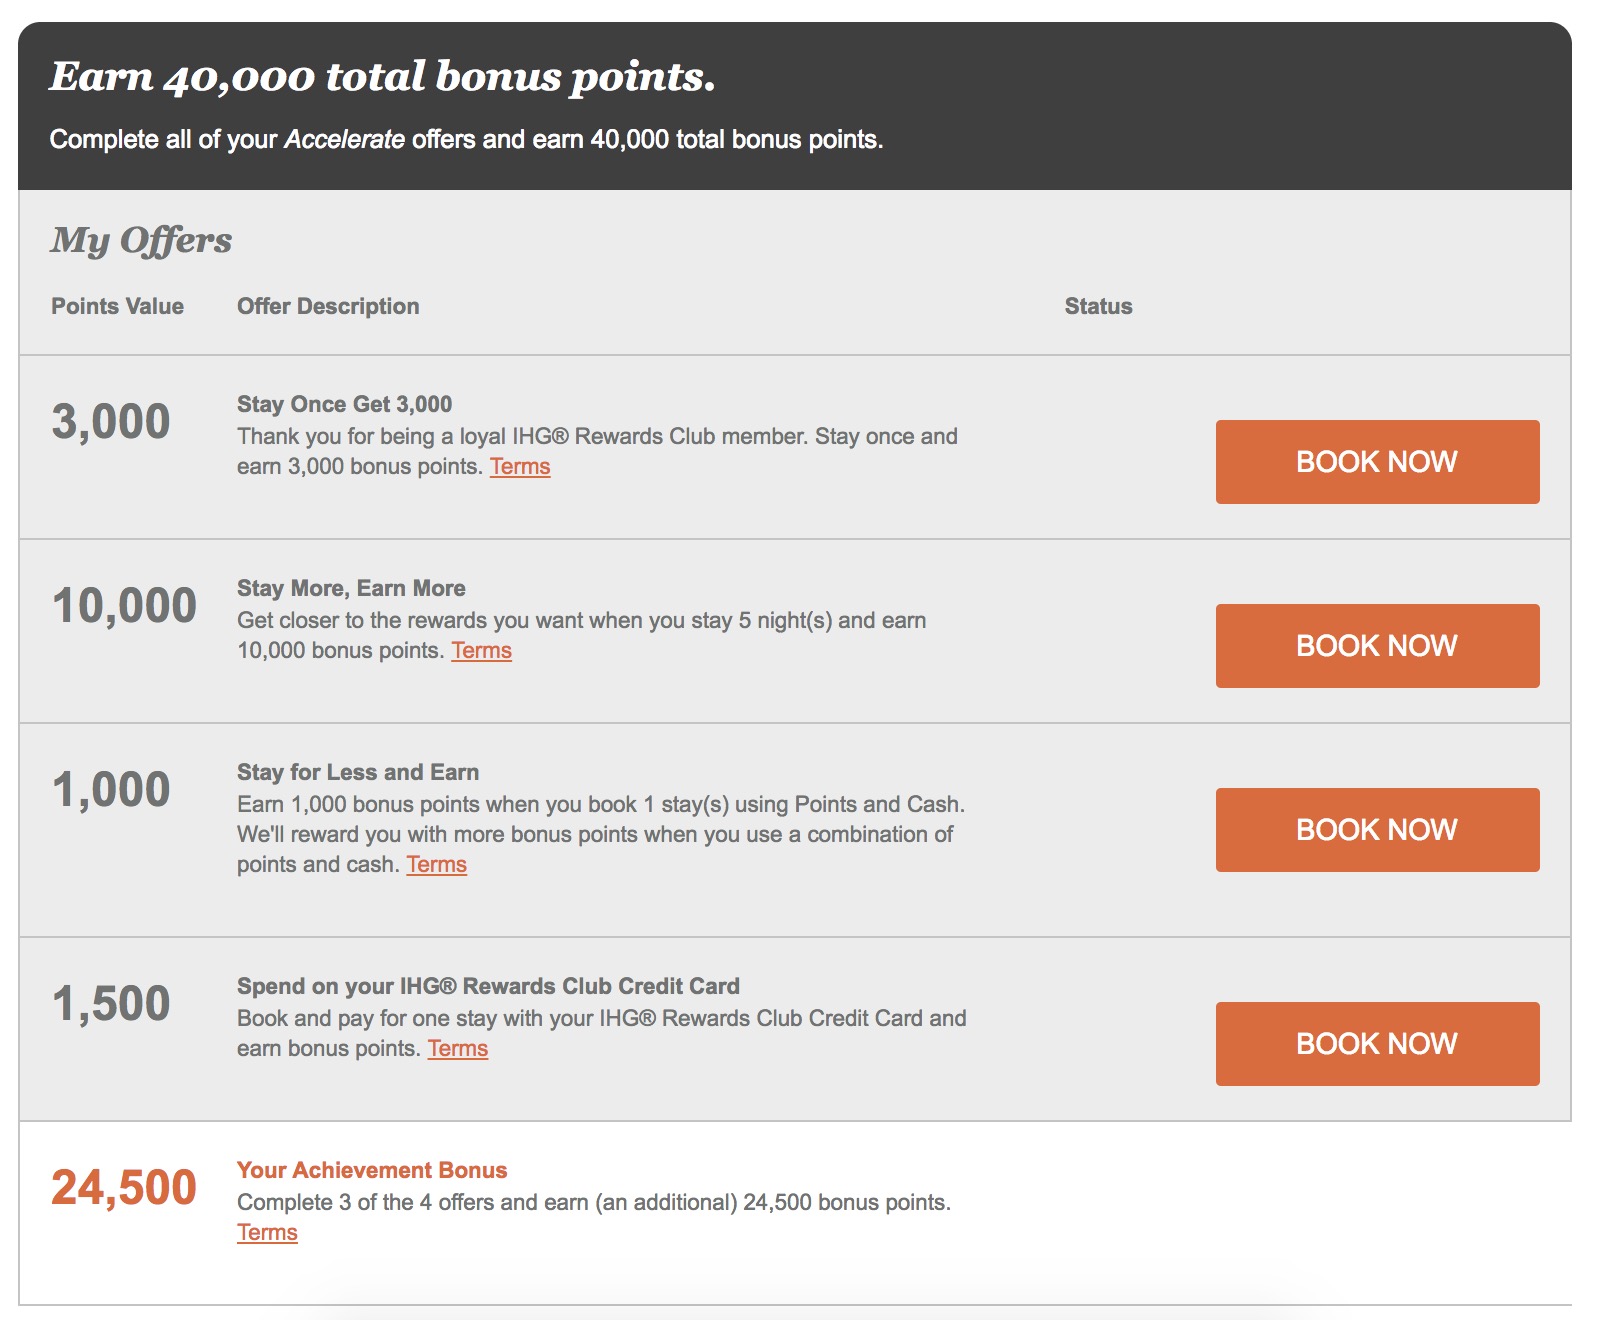The image size is (1600, 1320).
Task: Open Terms for Stay Once Get 3,000
Action: pyautogui.click(x=520, y=467)
